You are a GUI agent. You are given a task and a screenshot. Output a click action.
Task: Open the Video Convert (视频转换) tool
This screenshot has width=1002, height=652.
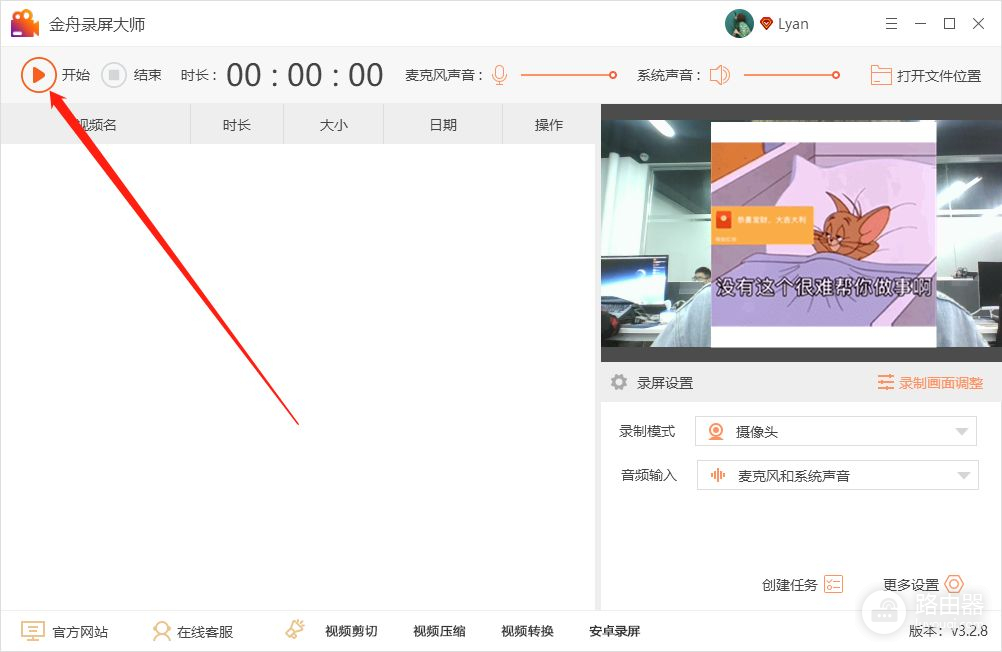click(x=527, y=631)
